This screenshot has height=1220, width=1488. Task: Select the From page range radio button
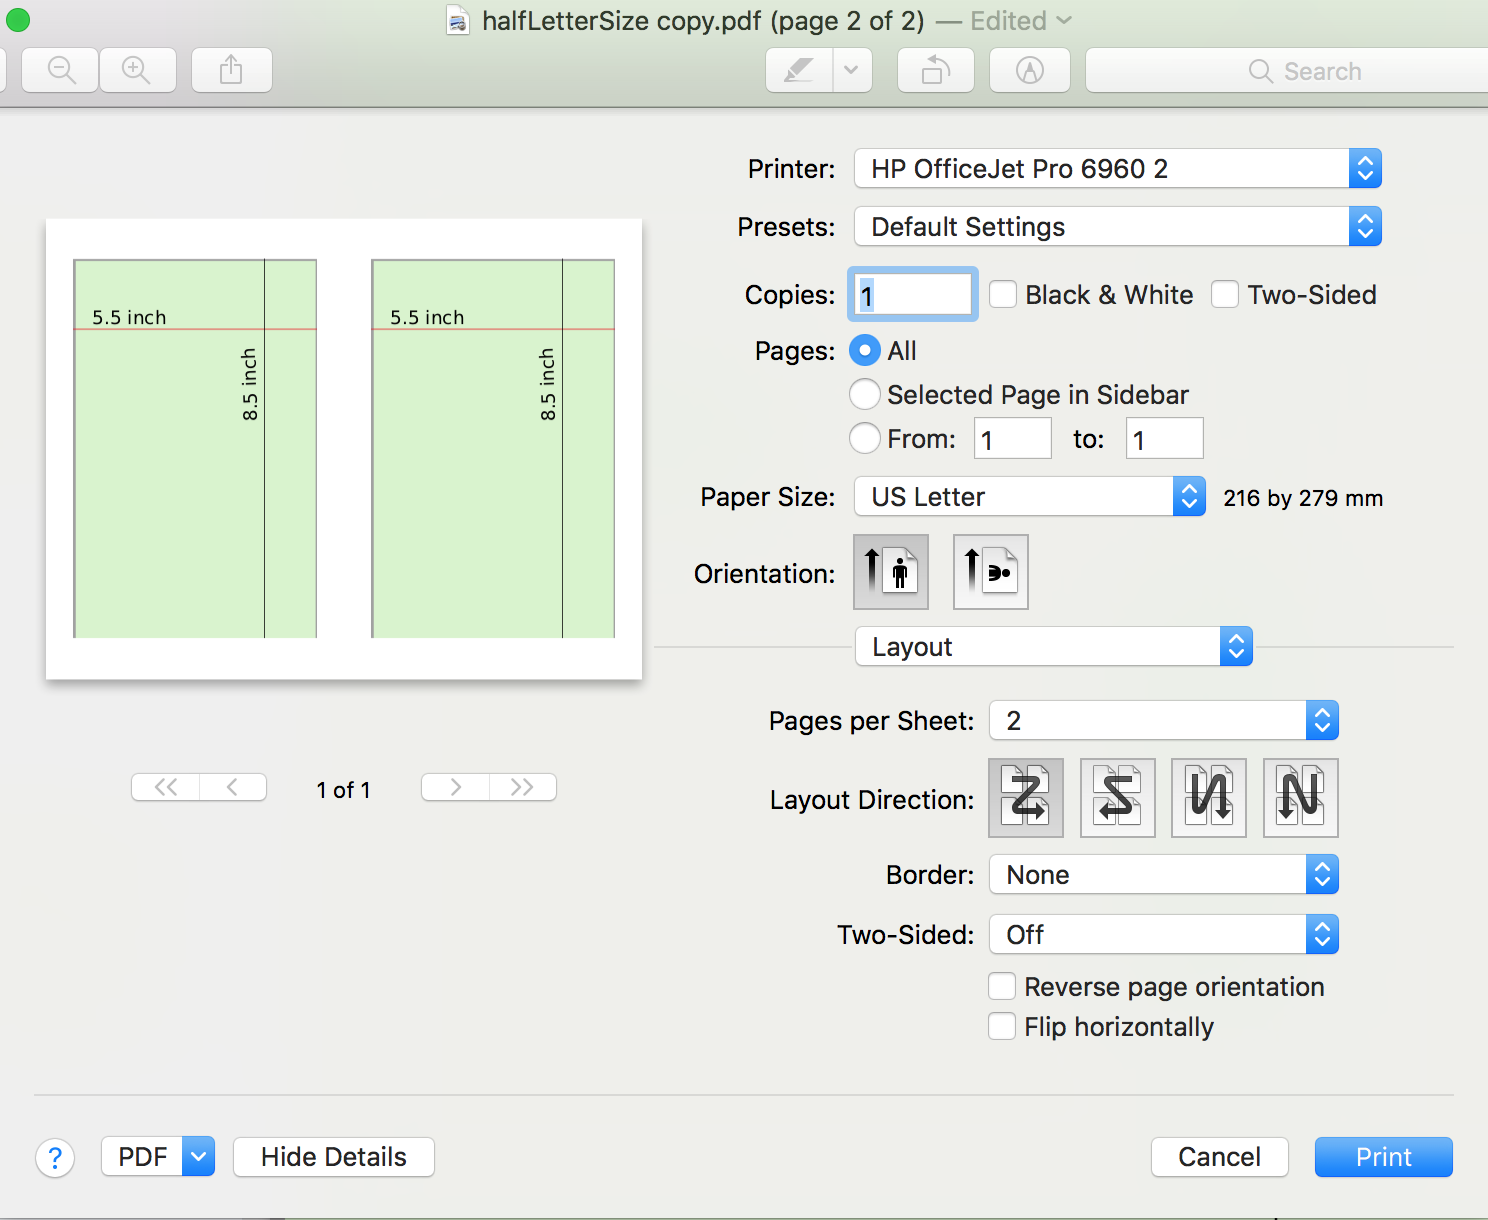click(864, 438)
